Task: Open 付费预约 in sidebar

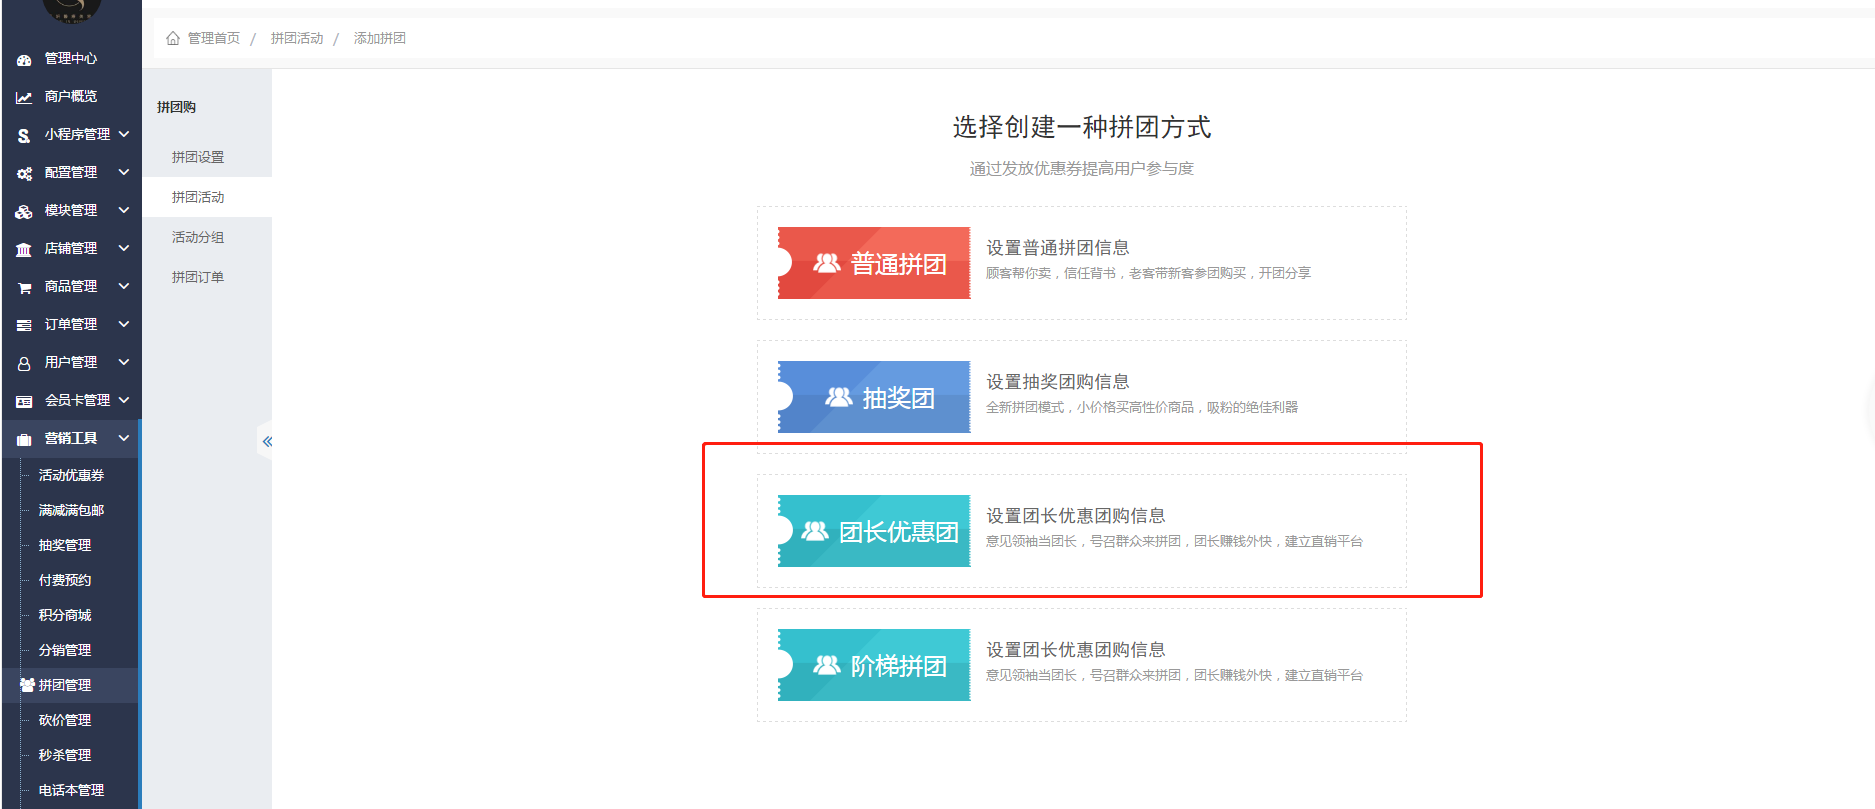Action: click(x=65, y=580)
